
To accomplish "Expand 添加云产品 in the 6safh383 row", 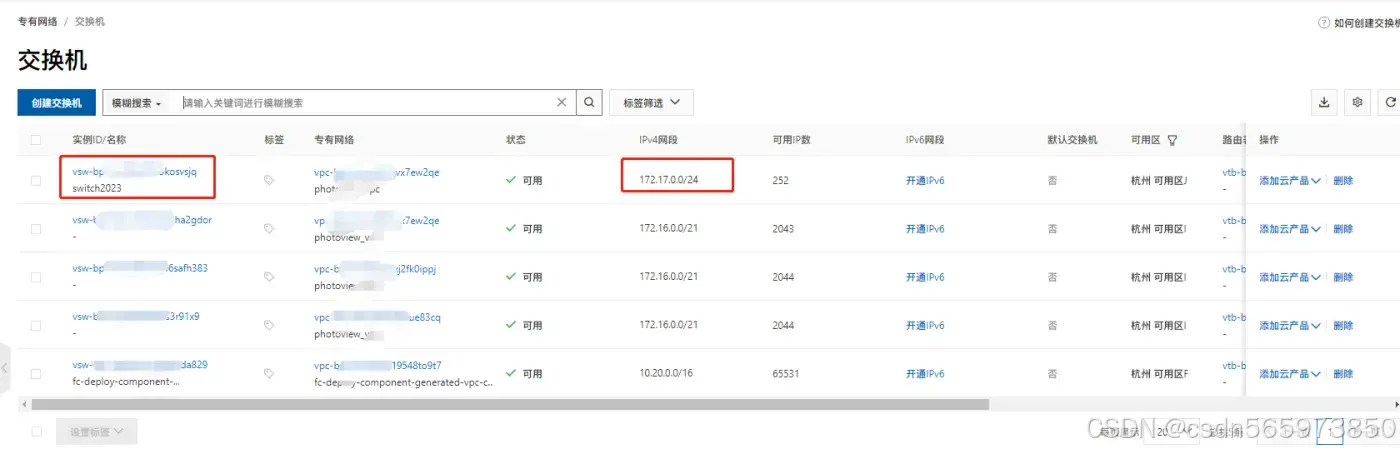I will click(1290, 277).
